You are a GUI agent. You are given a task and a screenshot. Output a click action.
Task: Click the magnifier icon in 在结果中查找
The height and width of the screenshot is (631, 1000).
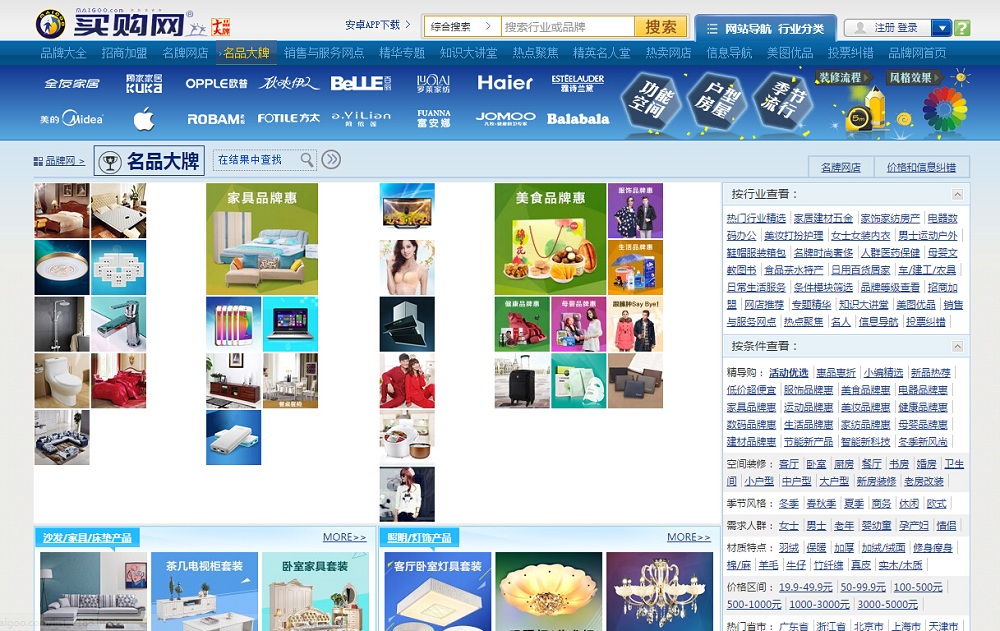click(307, 160)
